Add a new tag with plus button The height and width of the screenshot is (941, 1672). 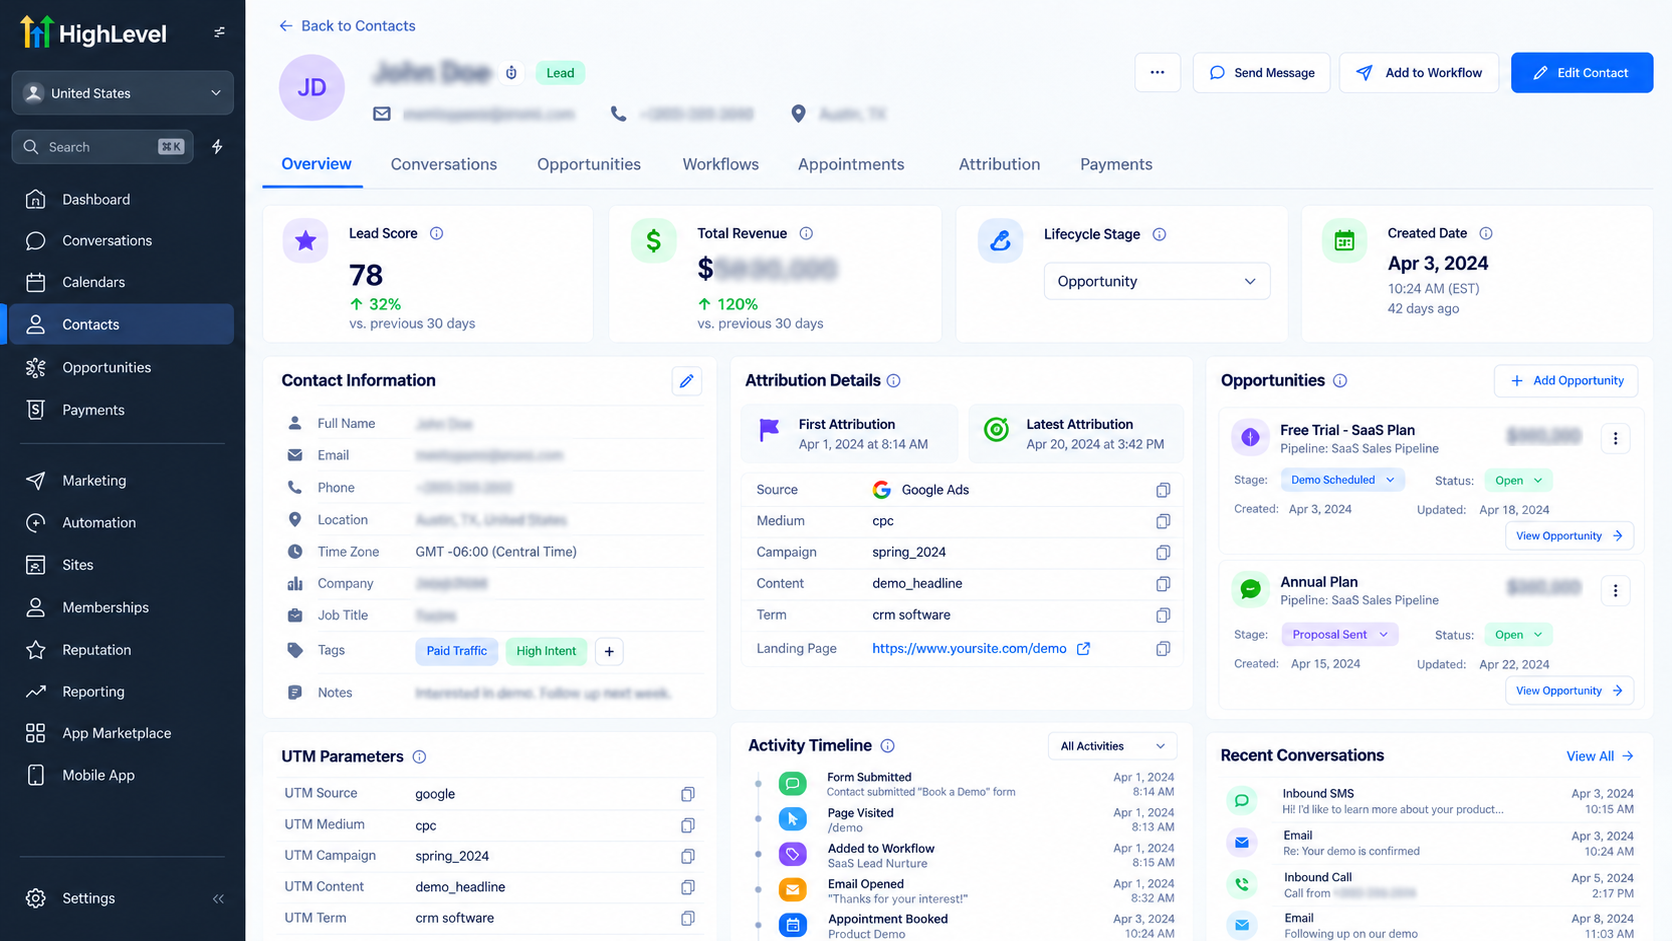pos(609,651)
